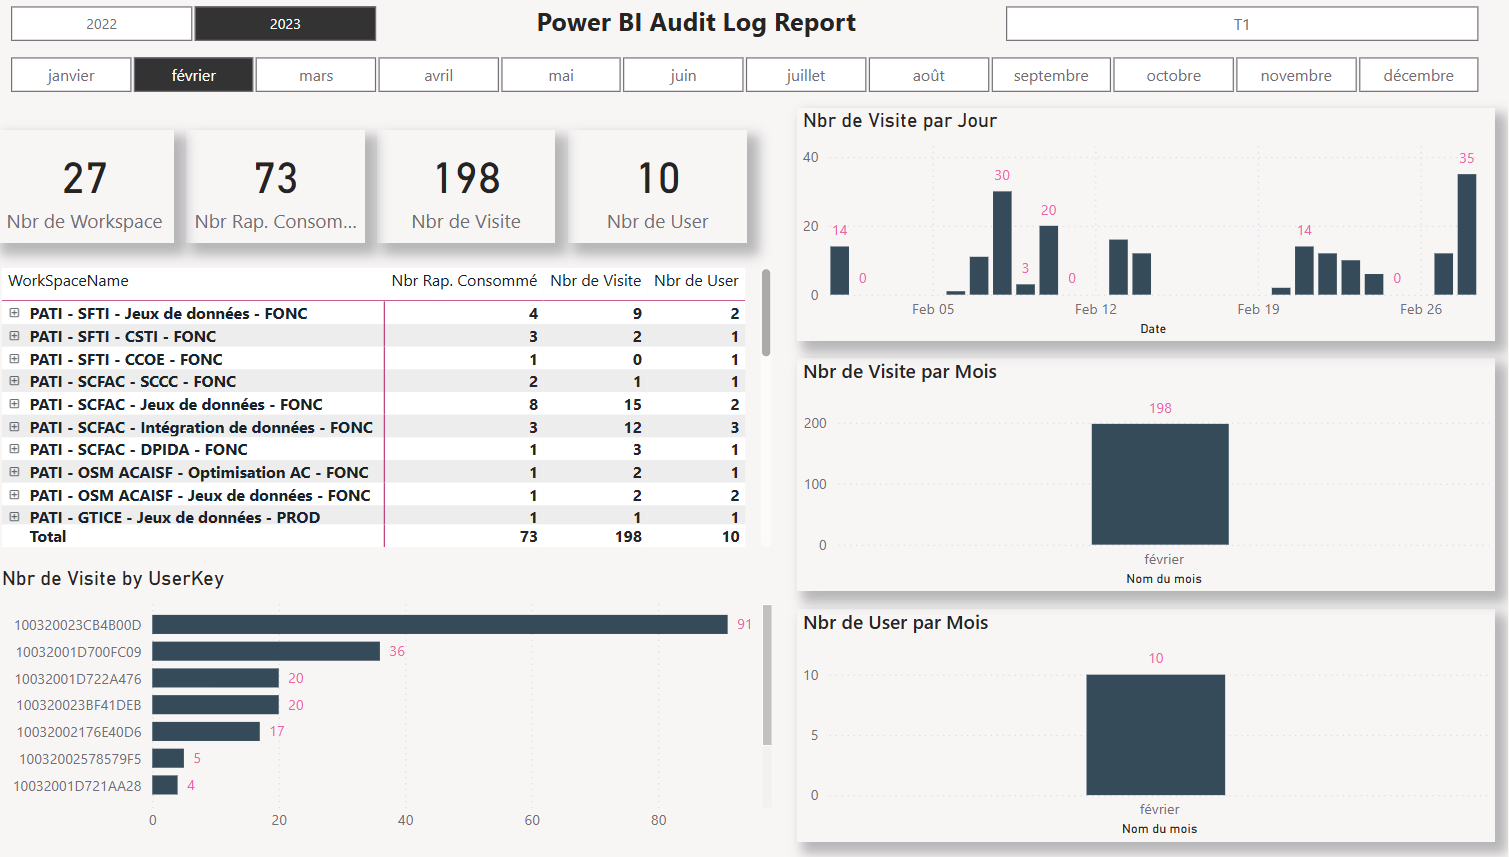This screenshot has height=857, width=1509.
Task: Filter the report by janvier
Action: tap(71, 75)
